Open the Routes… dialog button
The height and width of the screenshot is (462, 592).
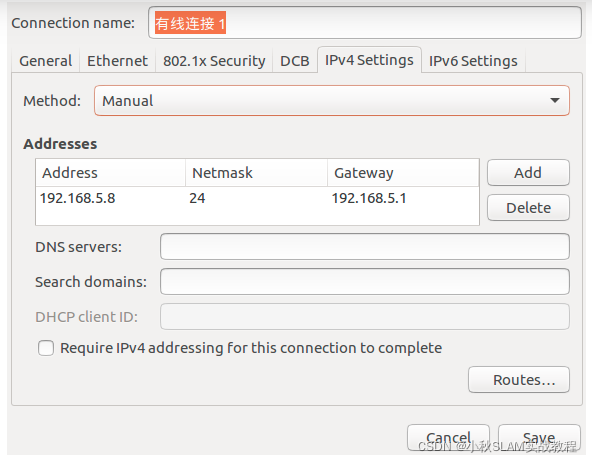point(519,380)
